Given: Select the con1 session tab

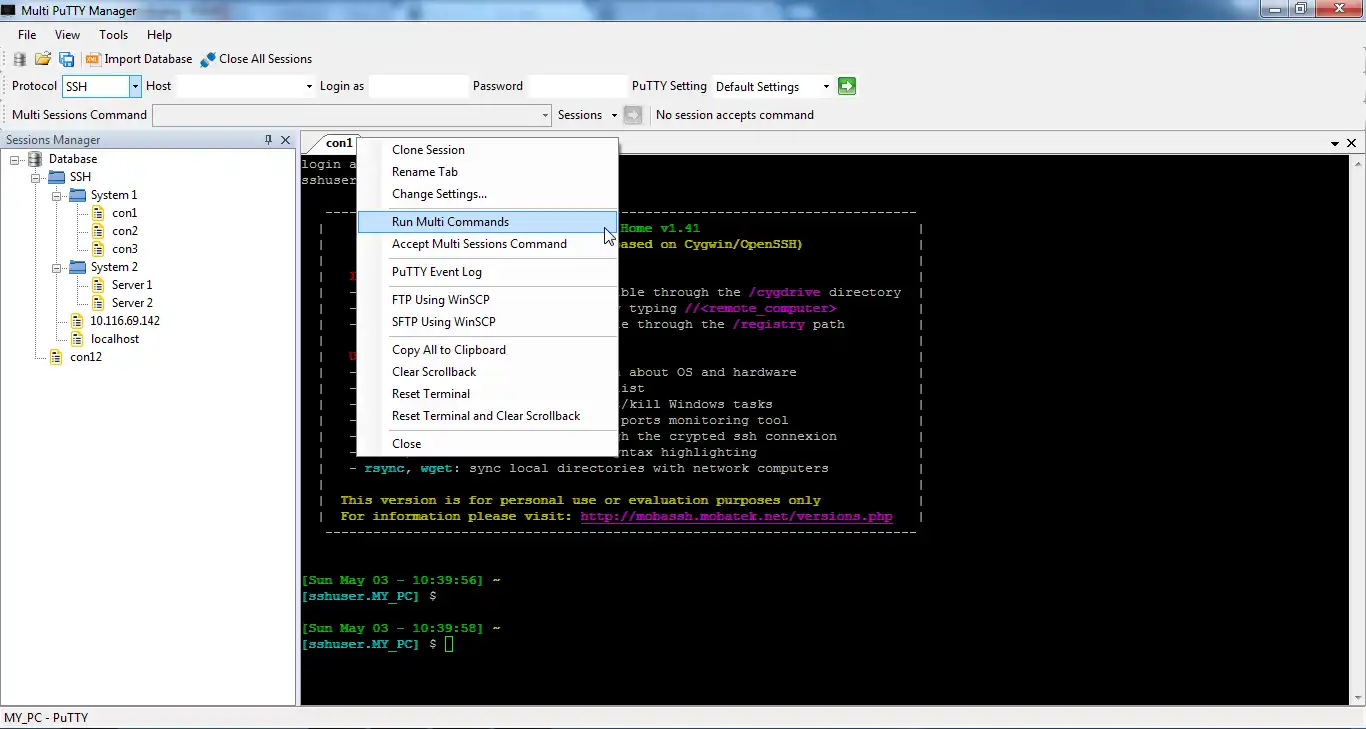Looking at the screenshot, I should coord(339,143).
